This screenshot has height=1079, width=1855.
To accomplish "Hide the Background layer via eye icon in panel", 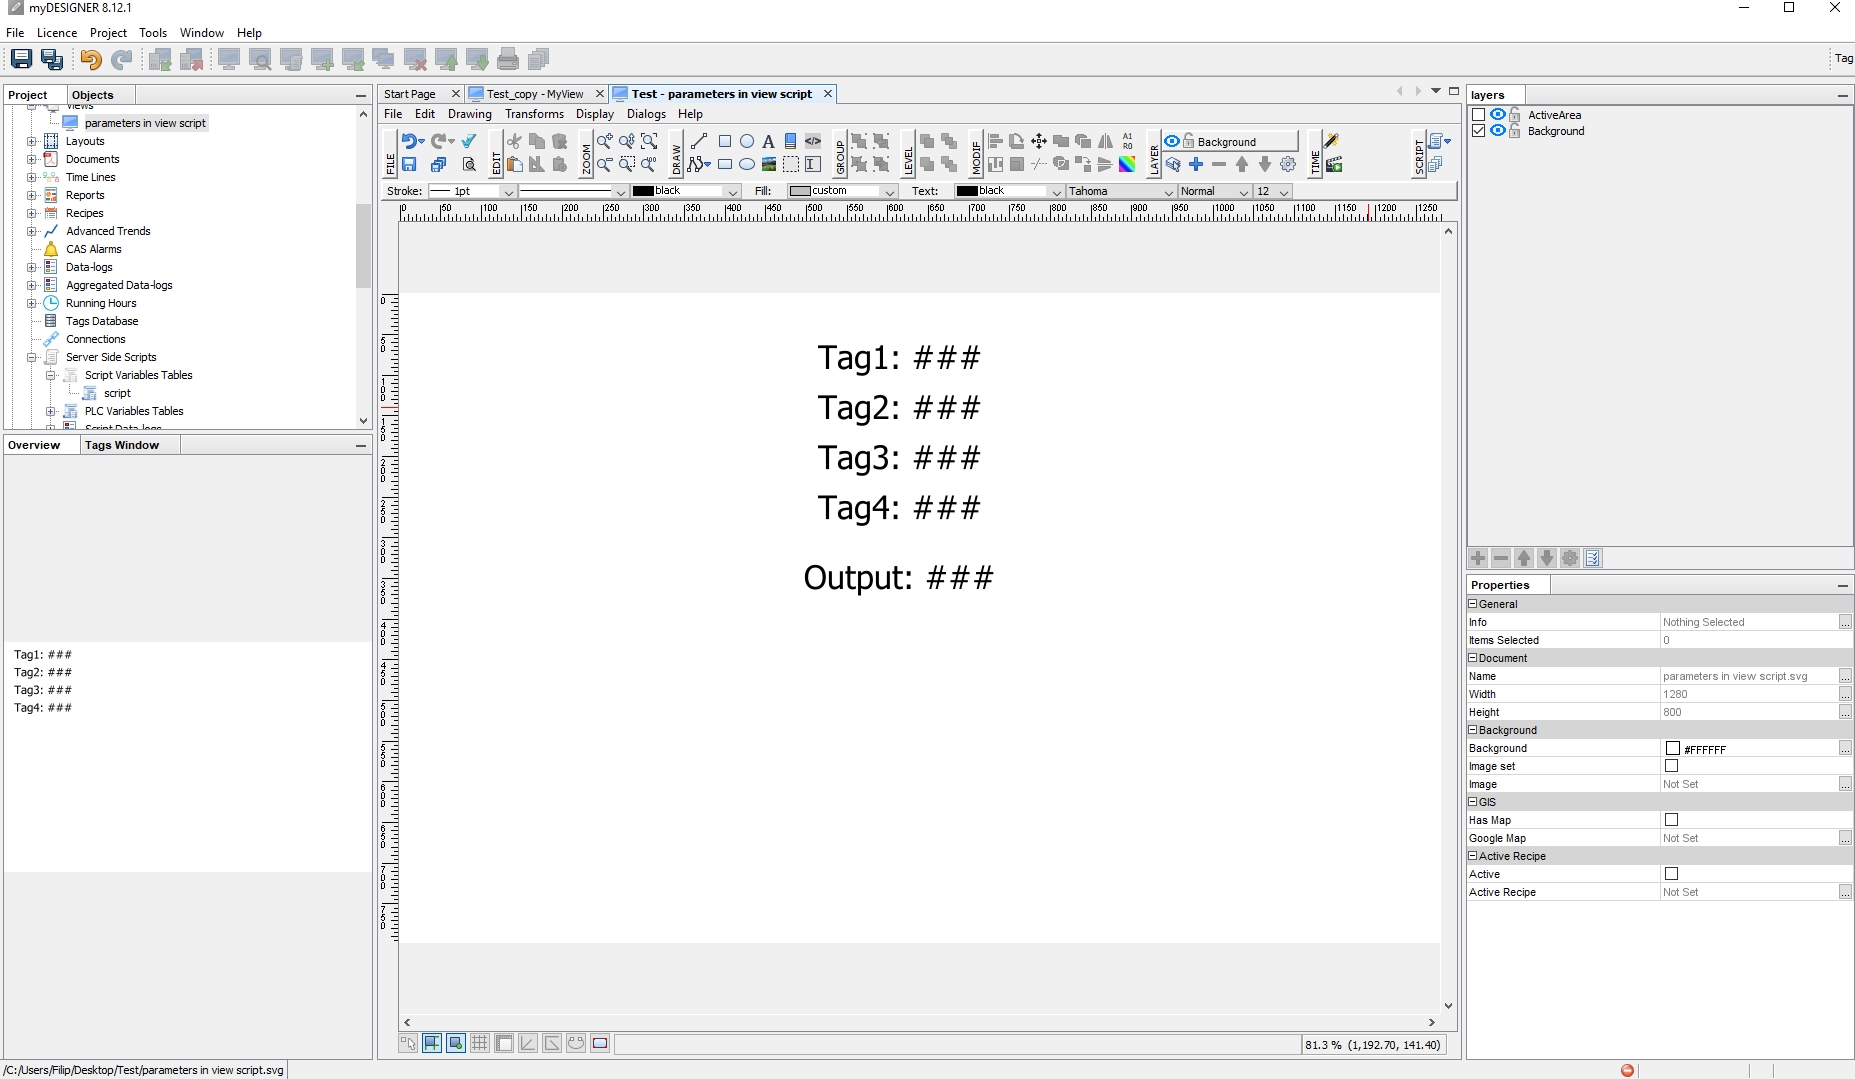I will point(1497,131).
